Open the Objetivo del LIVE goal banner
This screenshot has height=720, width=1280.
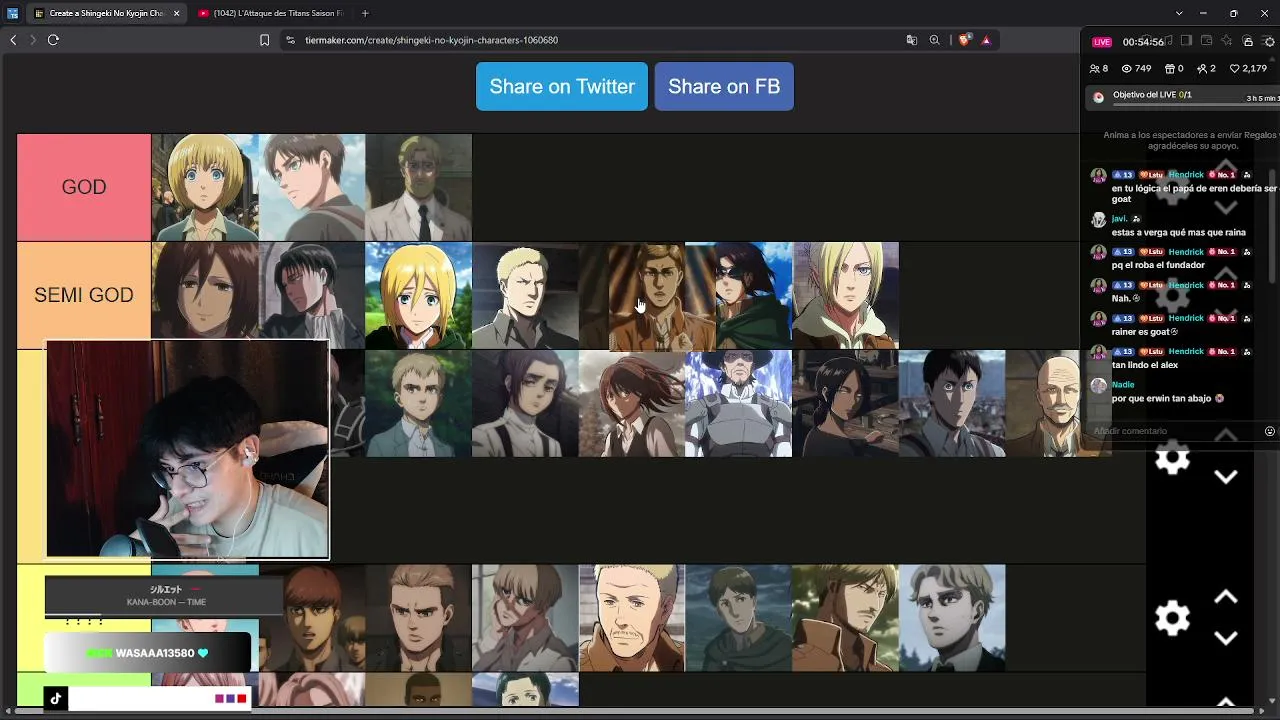(1184, 97)
